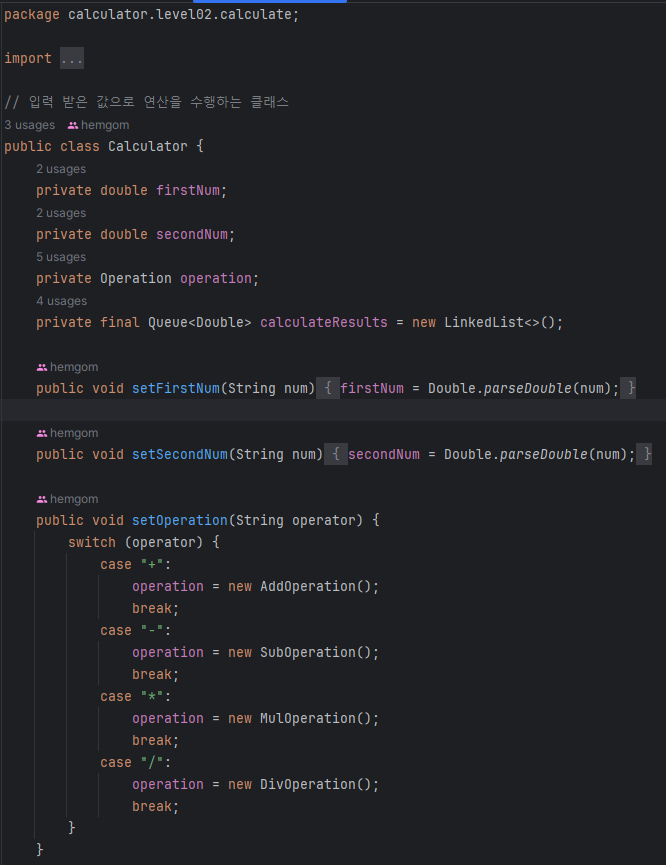
Task: Click Queue<Double> type in calculateResults declaration
Action: pyautogui.click(x=200, y=323)
